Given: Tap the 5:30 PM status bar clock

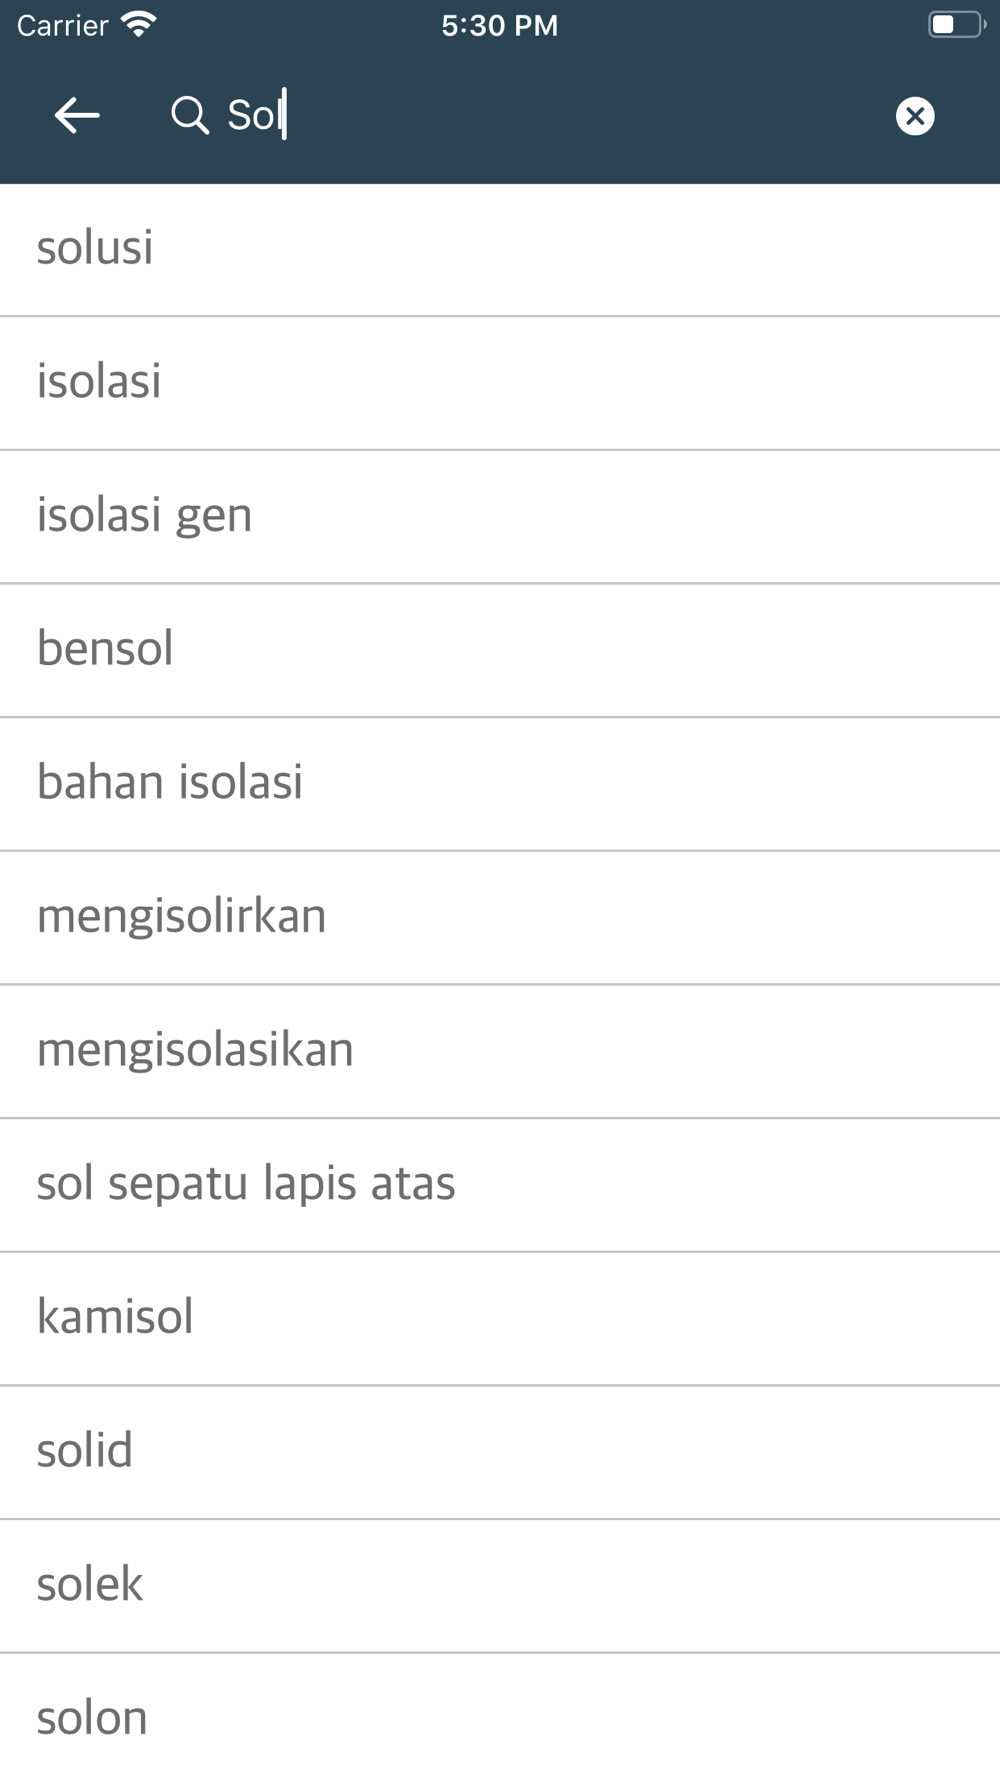Looking at the screenshot, I should tap(500, 25).
